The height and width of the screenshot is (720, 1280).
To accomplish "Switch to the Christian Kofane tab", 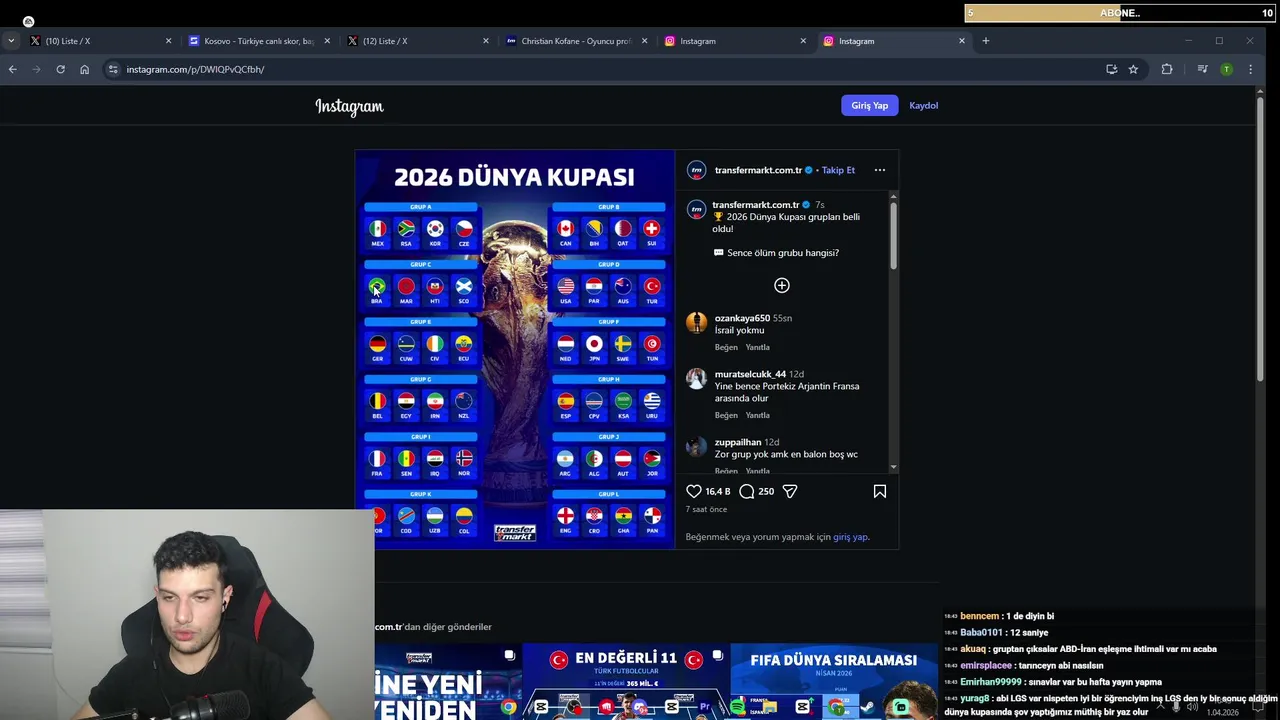I will (x=575, y=41).
